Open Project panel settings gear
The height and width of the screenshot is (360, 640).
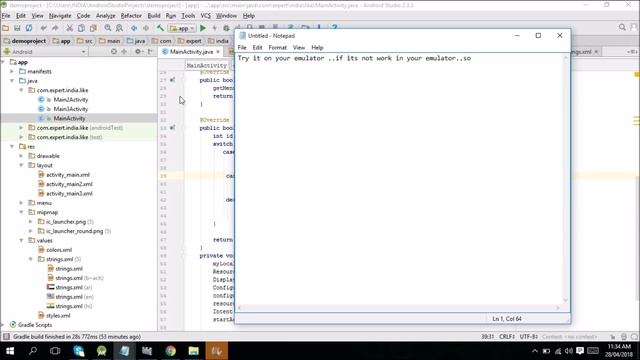pyautogui.click(x=138, y=52)
